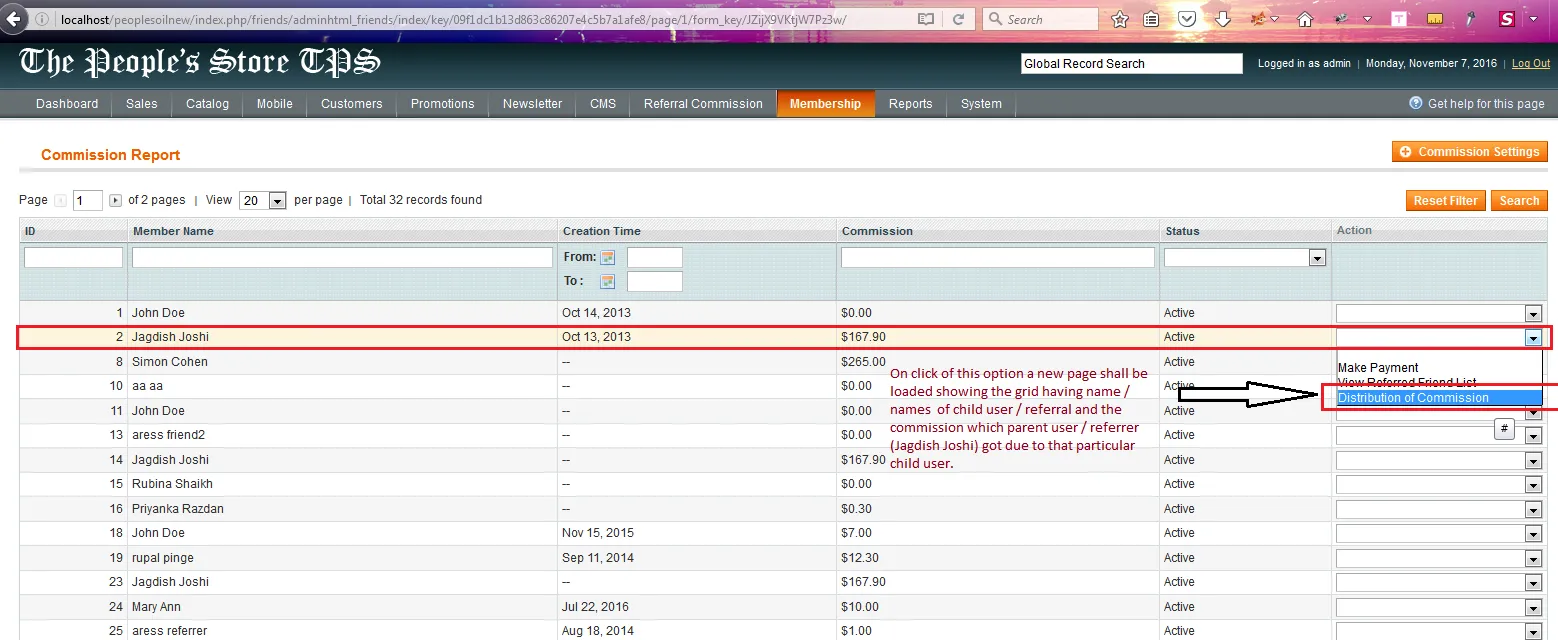This screenshot has height=640, width=1558.
Task: Open Action dropdown for Priyanka Razdan row
Action: click(x=1439, y=509)
